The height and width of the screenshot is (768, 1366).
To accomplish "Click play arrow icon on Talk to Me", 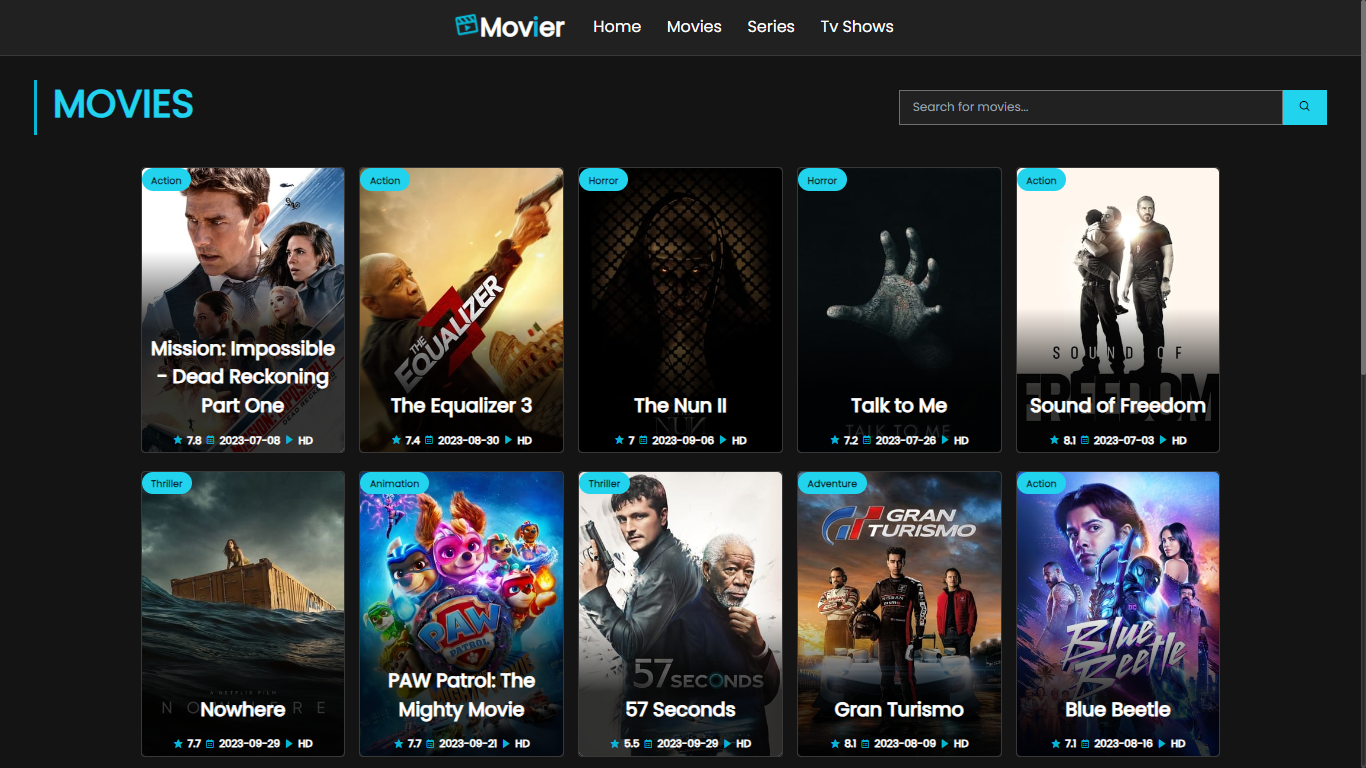I will click(x=946, y=440).
